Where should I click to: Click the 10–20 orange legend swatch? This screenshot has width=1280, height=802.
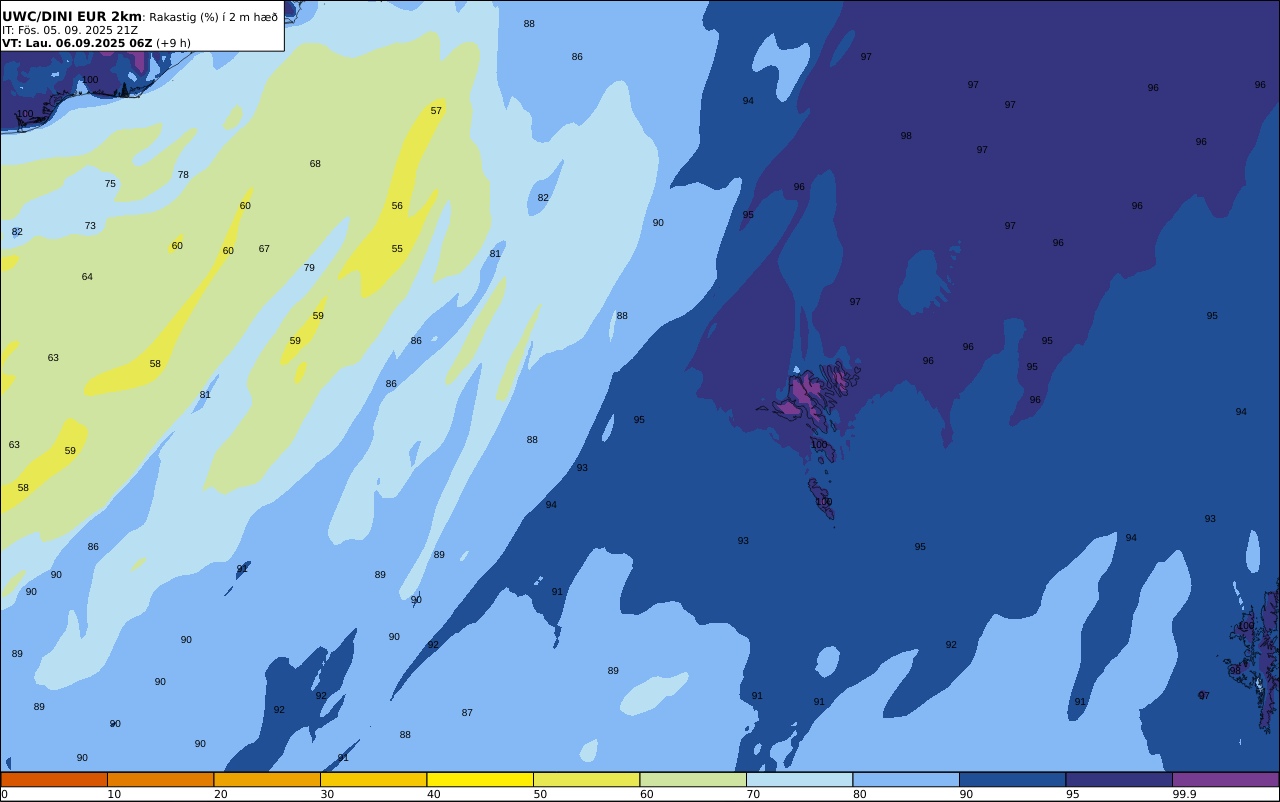(160, 779)
